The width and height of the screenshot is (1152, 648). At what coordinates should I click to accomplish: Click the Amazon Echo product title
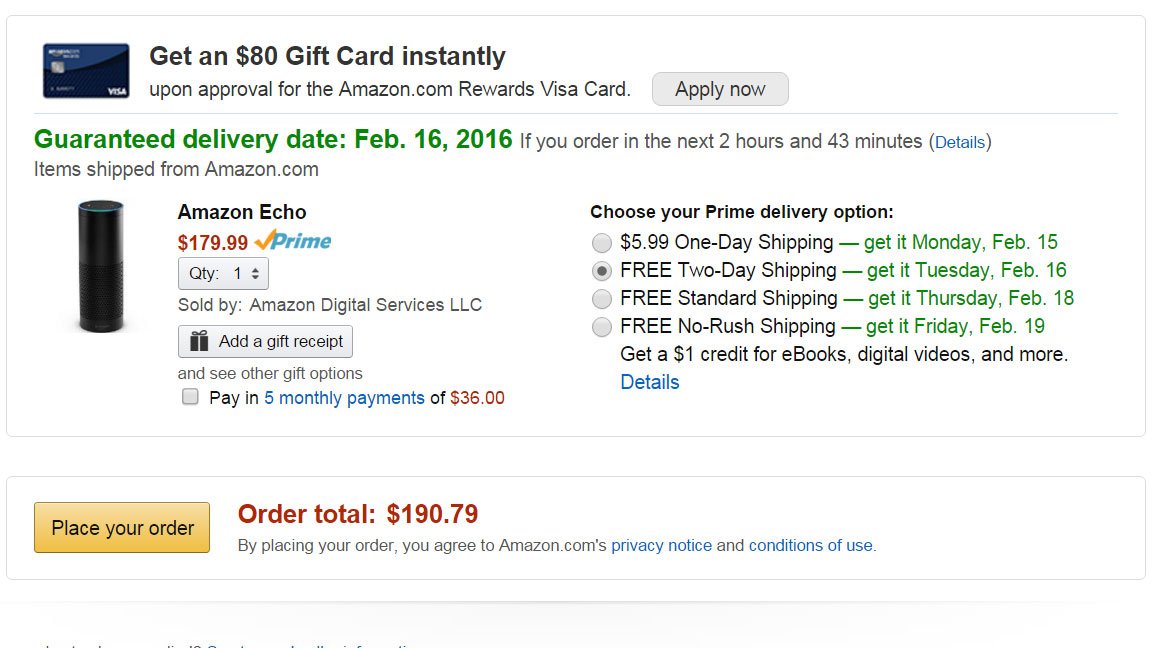click(242, 212)
